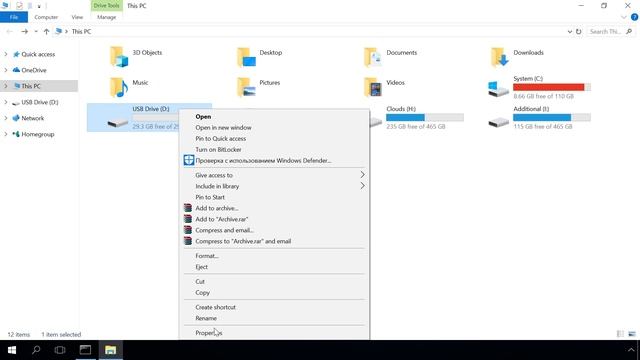Click the WinRAR icon beside Compress and email

point(188,230)
